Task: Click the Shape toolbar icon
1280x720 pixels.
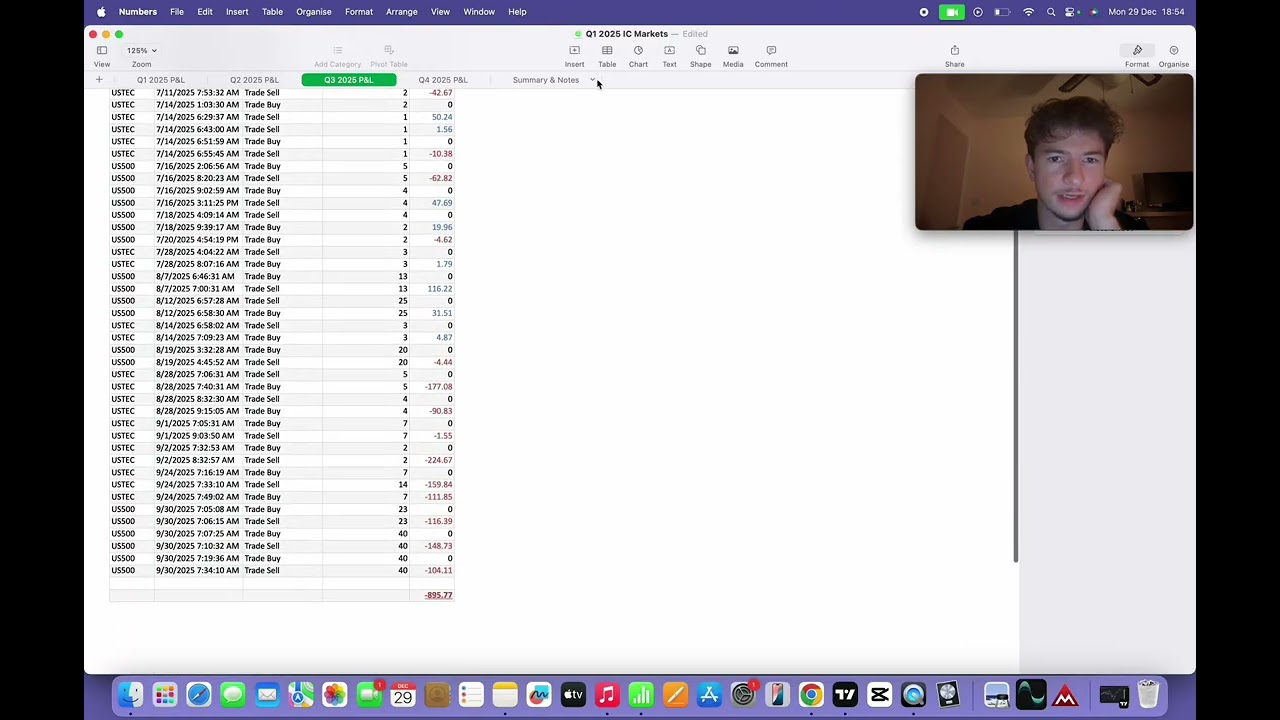Action: tap(700, 50)
